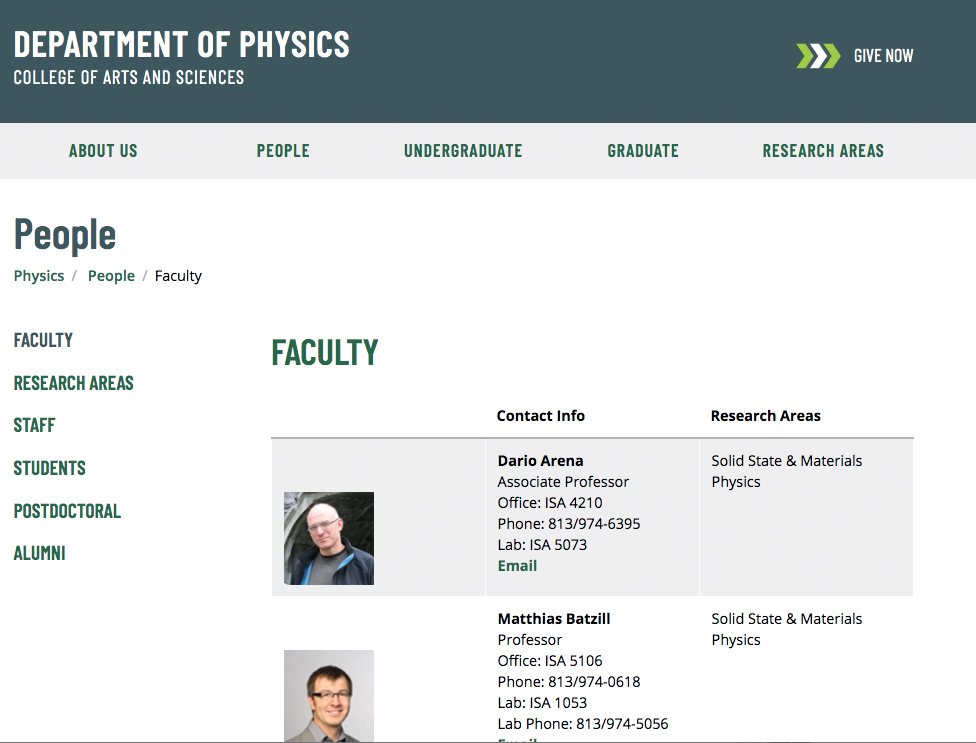This screenshot has width=976, height=743.
Task: Click the People breadcrumb link
Action: pyautogui.click(x=111, y=276)
